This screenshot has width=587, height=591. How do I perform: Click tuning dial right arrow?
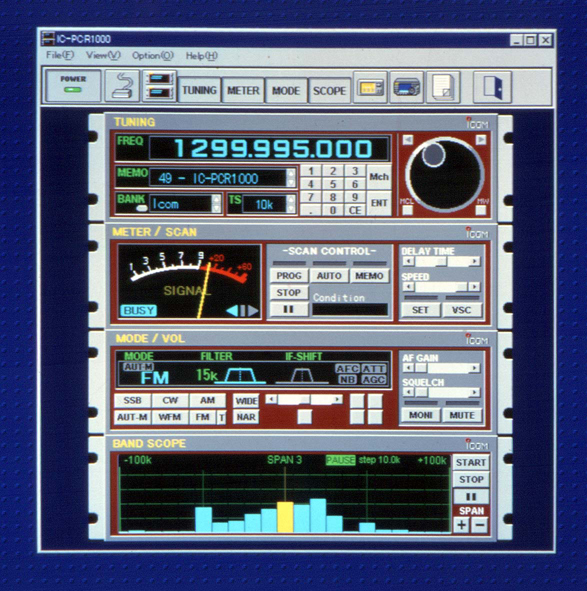tap(481, 140)
